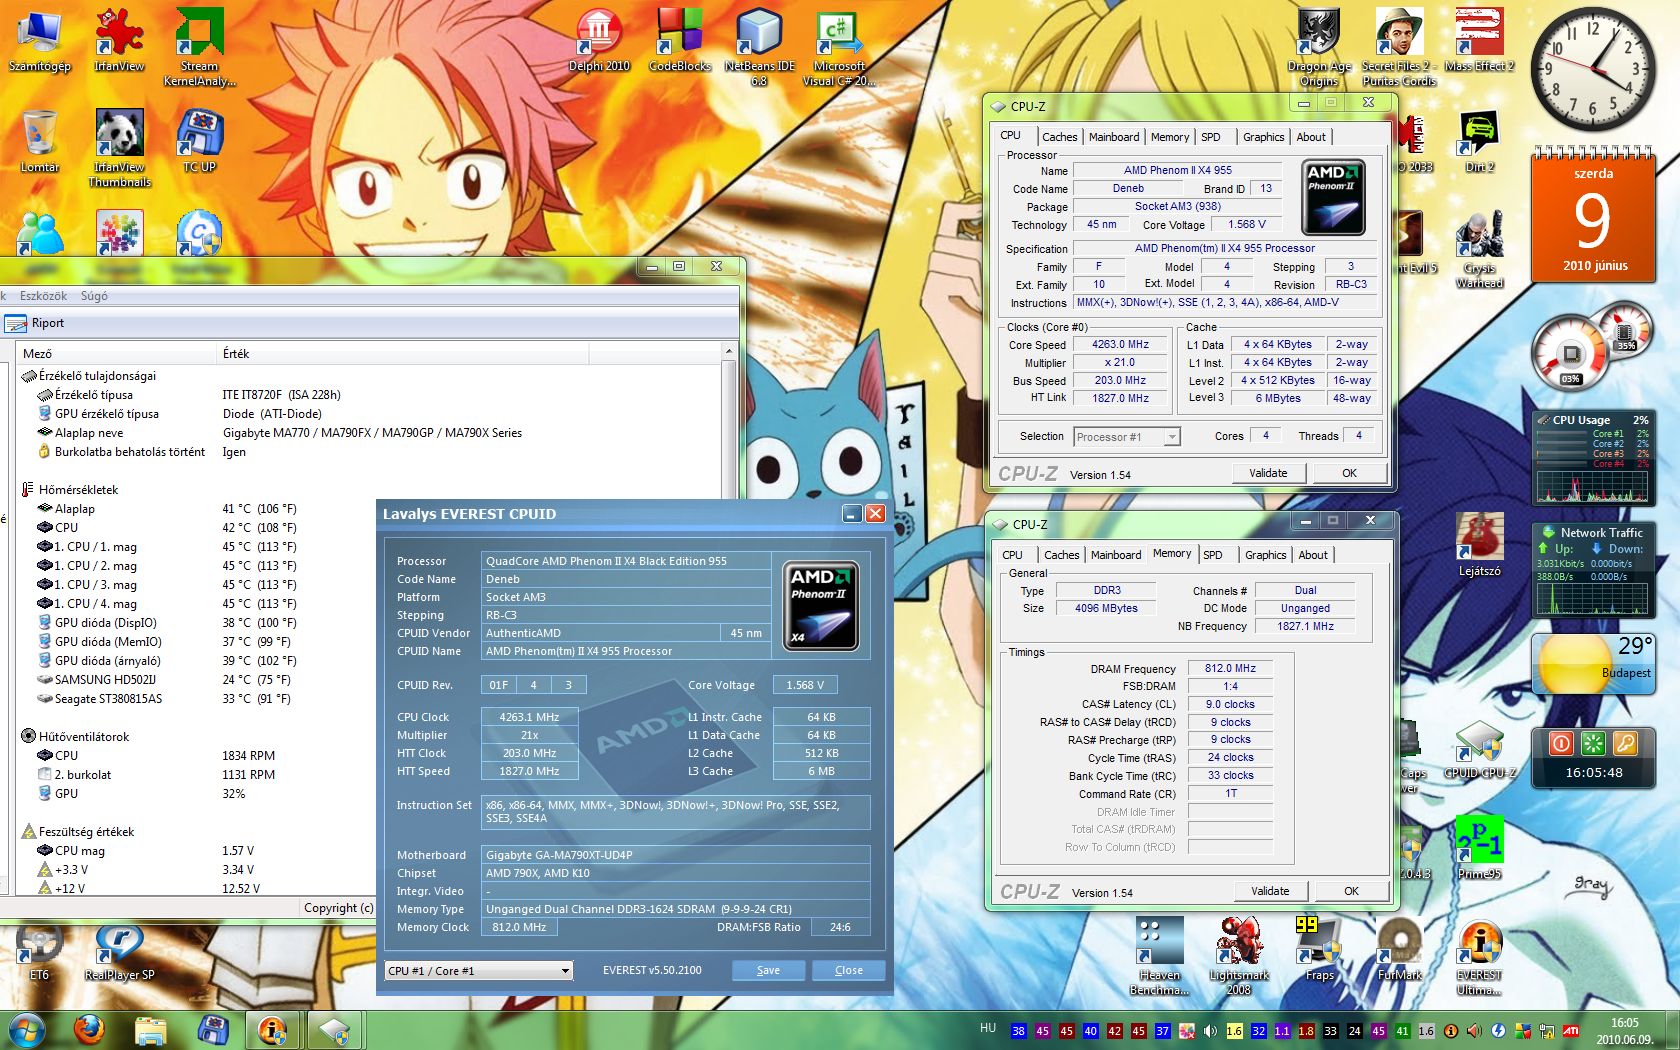The width and height of the screenshot is (1680, 1050).
Task: Click Riport button in EVEREST toolbar
Action: tap(35, 323)
